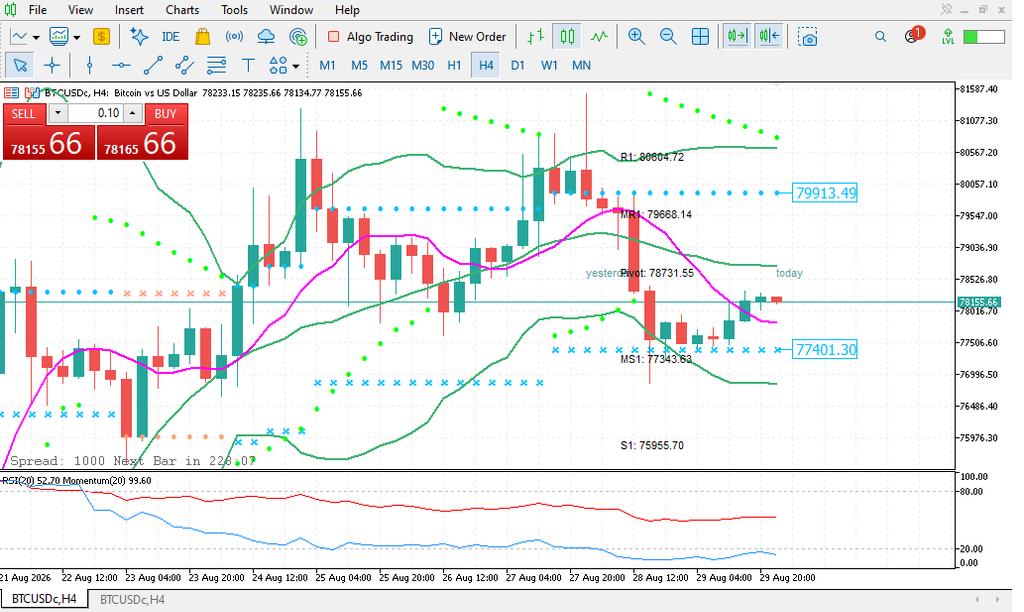
Task: Select the text label tool
Action: coord(248,65)
